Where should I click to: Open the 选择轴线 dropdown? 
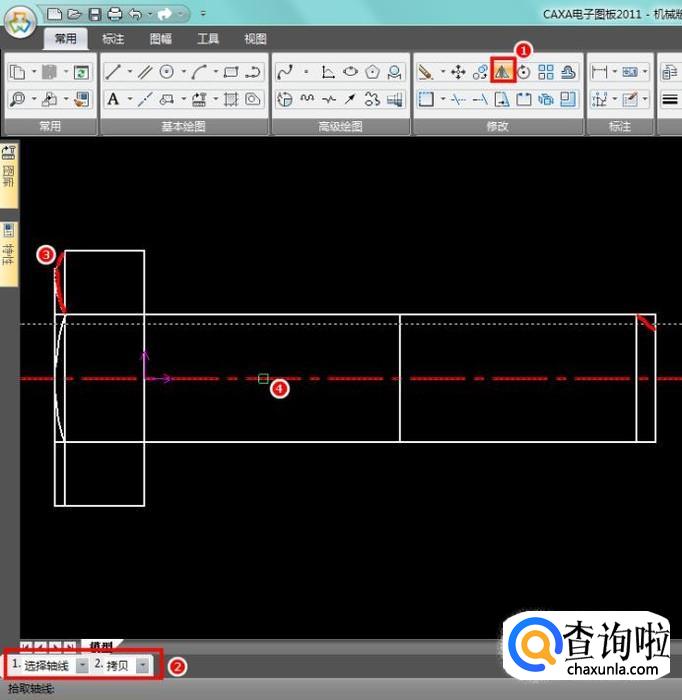82,665
